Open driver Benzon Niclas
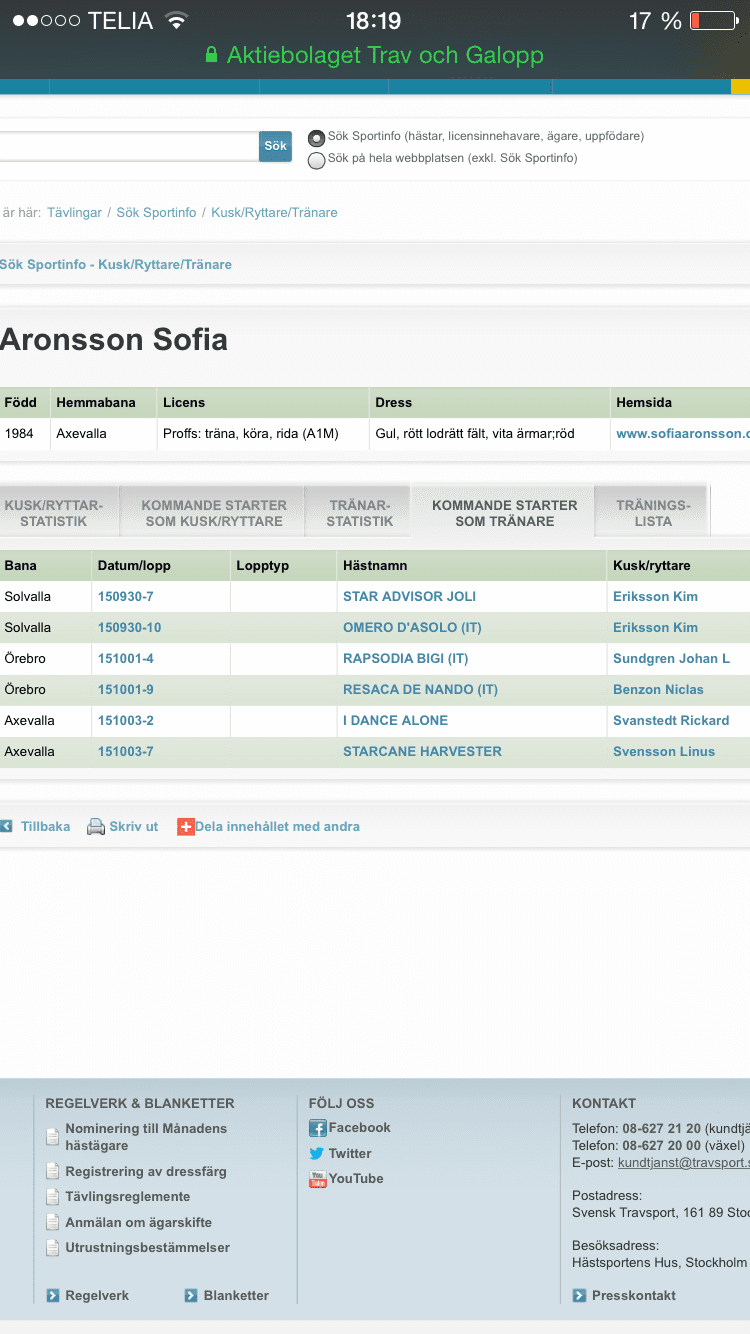Viewport: 750px width, 1334px height. [658, 690]
